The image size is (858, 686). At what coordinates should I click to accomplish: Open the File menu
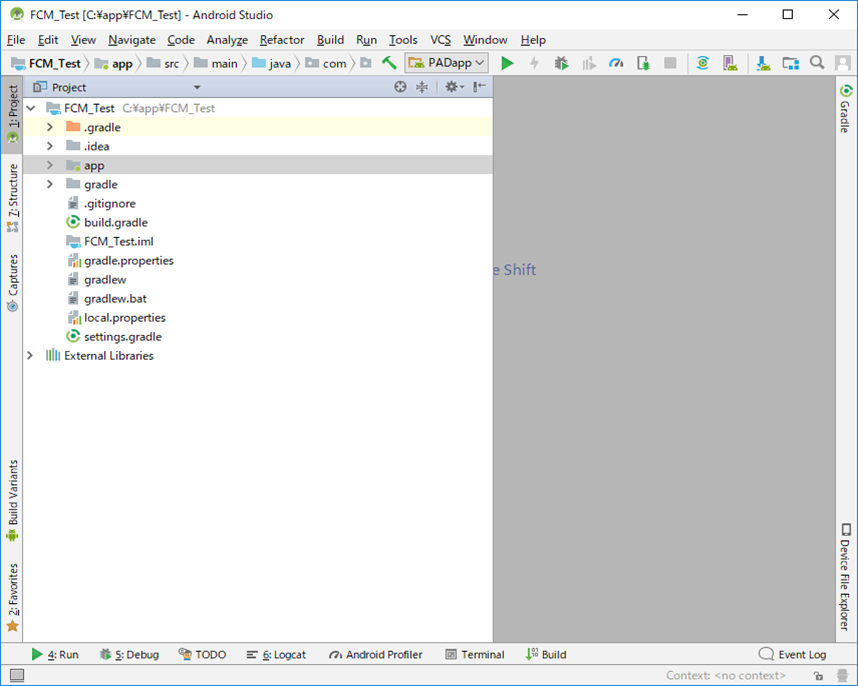[16, 40]
